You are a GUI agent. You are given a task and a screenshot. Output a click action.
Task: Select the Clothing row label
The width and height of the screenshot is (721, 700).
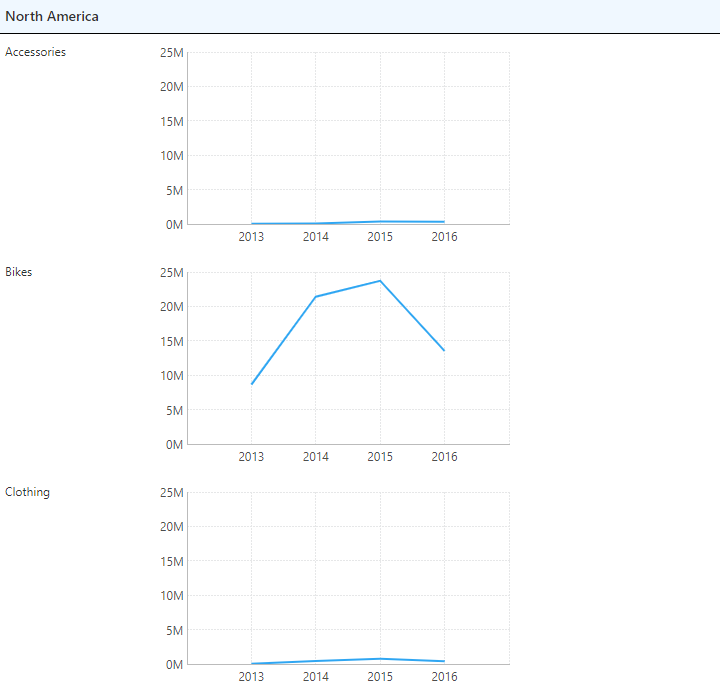point(27,492)
